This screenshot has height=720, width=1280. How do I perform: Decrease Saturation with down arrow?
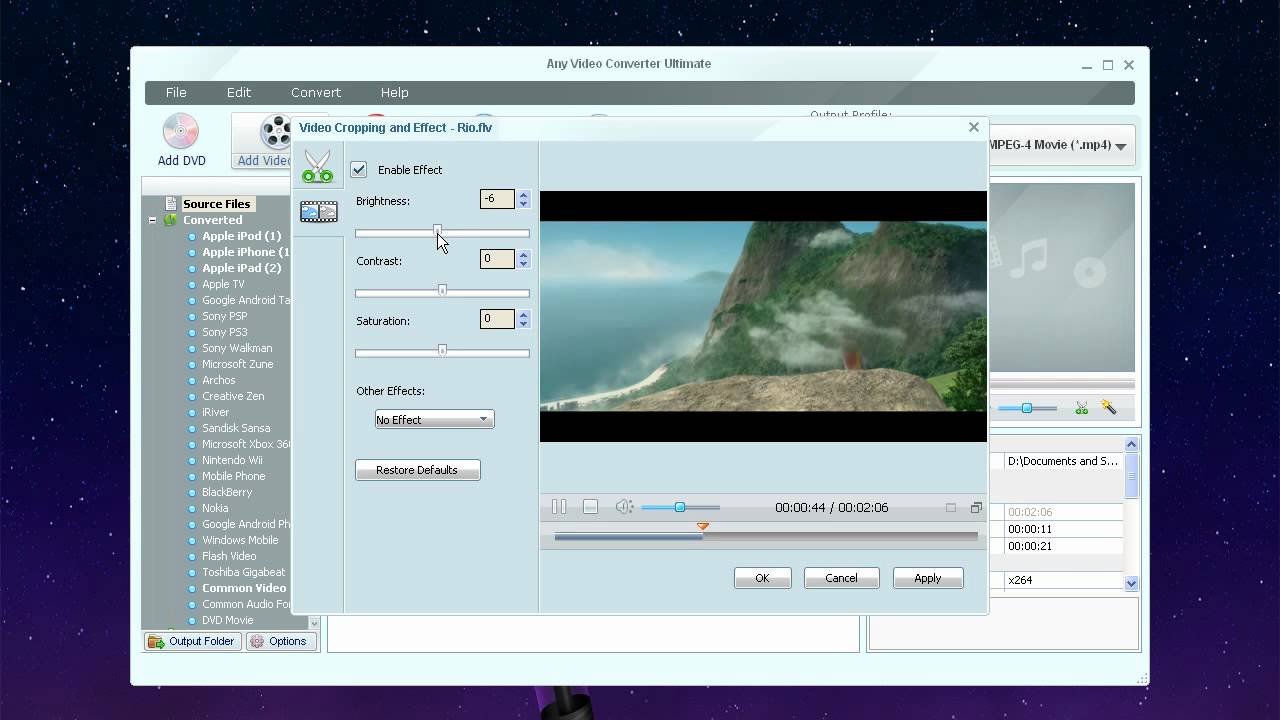click(x=523, y=324)
